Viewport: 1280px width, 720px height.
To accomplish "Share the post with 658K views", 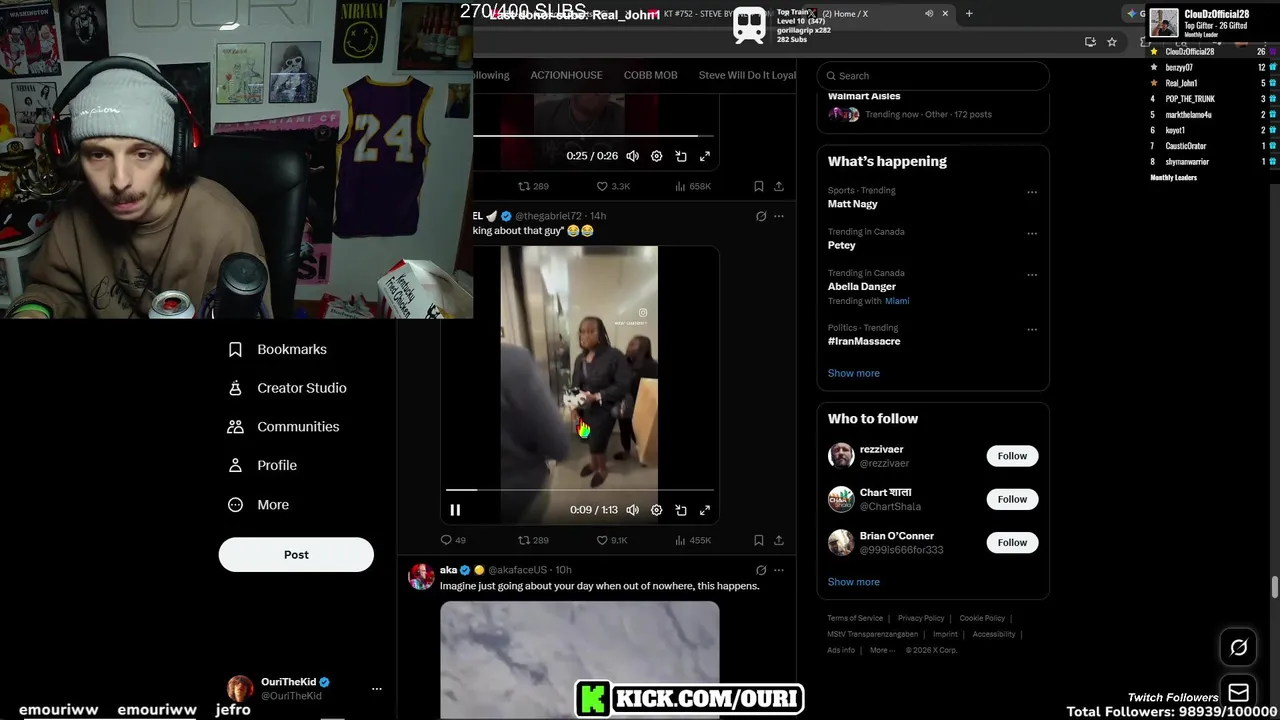I will pyautogui.click(x=779, y=186).
